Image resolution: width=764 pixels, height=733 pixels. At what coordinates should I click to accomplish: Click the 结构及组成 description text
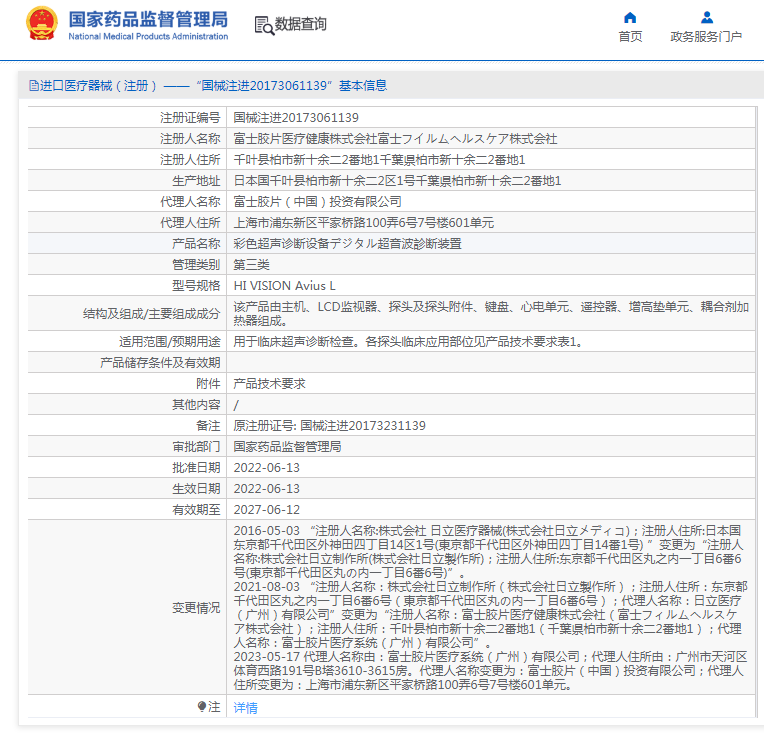point(491,313)
